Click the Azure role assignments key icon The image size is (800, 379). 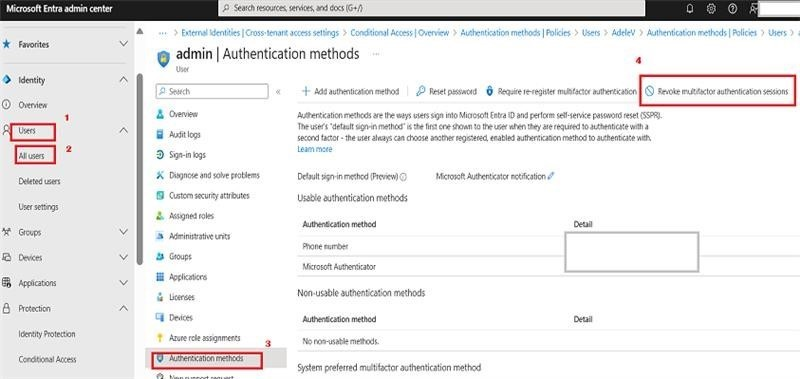click(x=160, y=338)
